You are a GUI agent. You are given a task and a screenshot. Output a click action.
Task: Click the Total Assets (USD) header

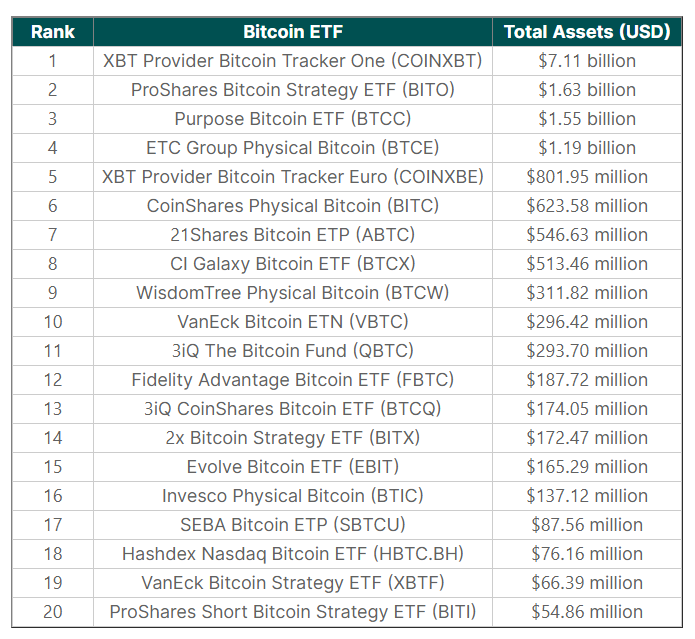587,31
